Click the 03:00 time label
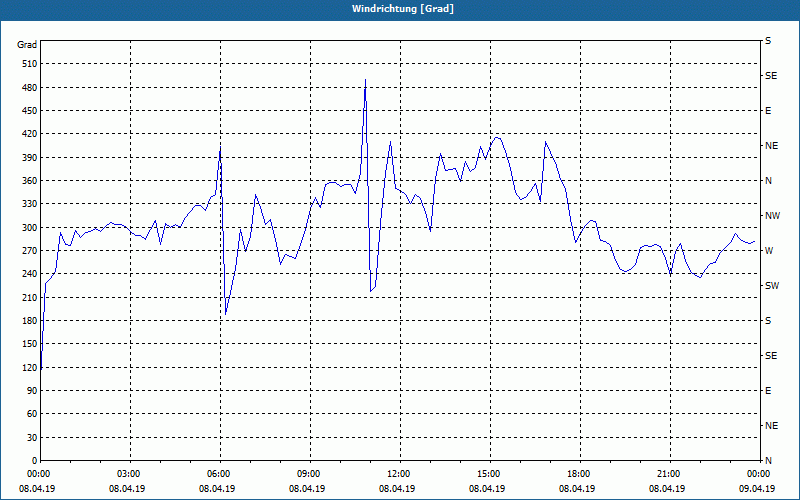The height and width of the screenshot is (500, 800). coord(129,474)
